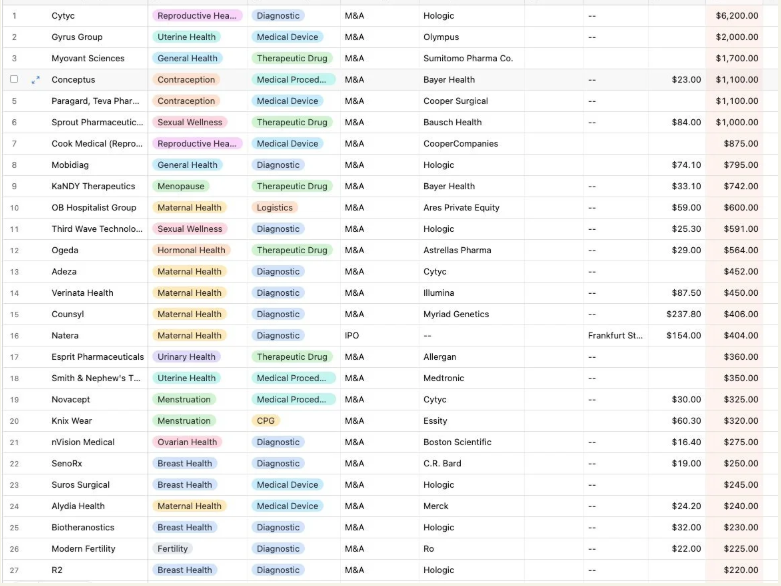Click the Conceptus company name
Viewport: 781px width, 586px height.
tap(73, 80)
